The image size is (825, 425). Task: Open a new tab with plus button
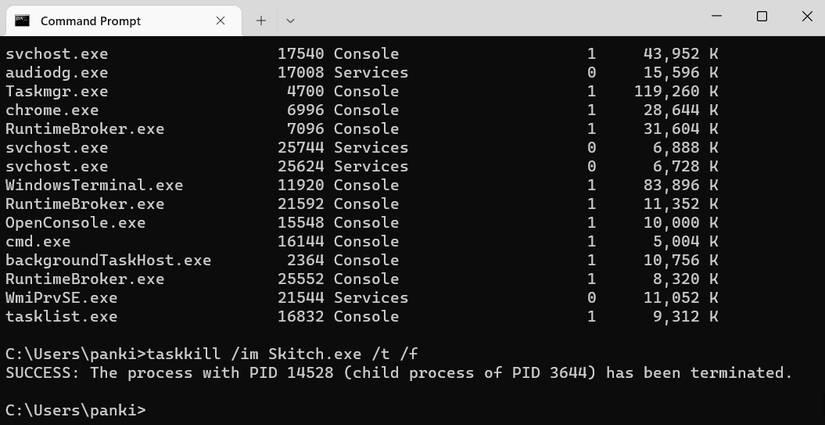[261, 20]
